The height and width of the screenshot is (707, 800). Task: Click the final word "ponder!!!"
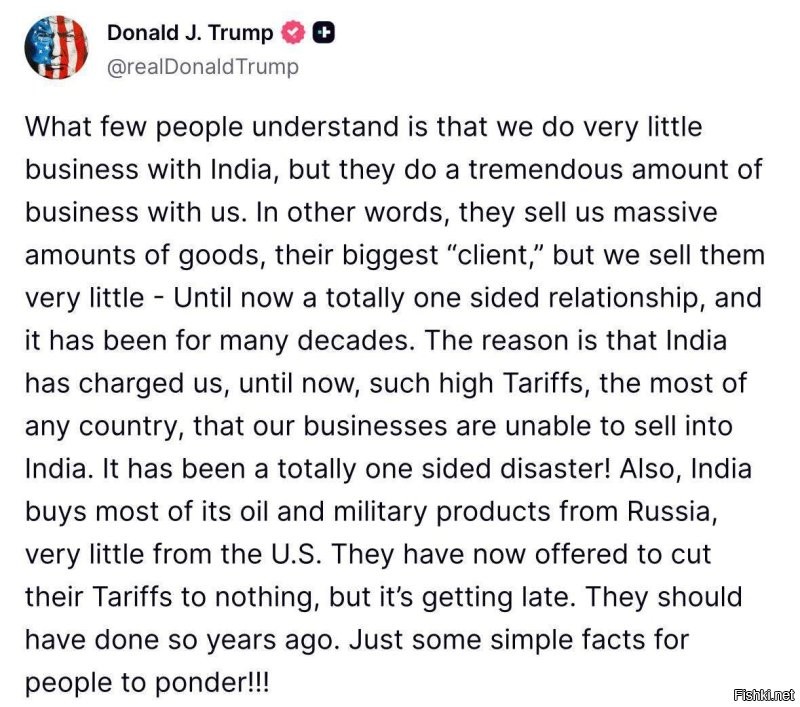(x=212, y=683)
